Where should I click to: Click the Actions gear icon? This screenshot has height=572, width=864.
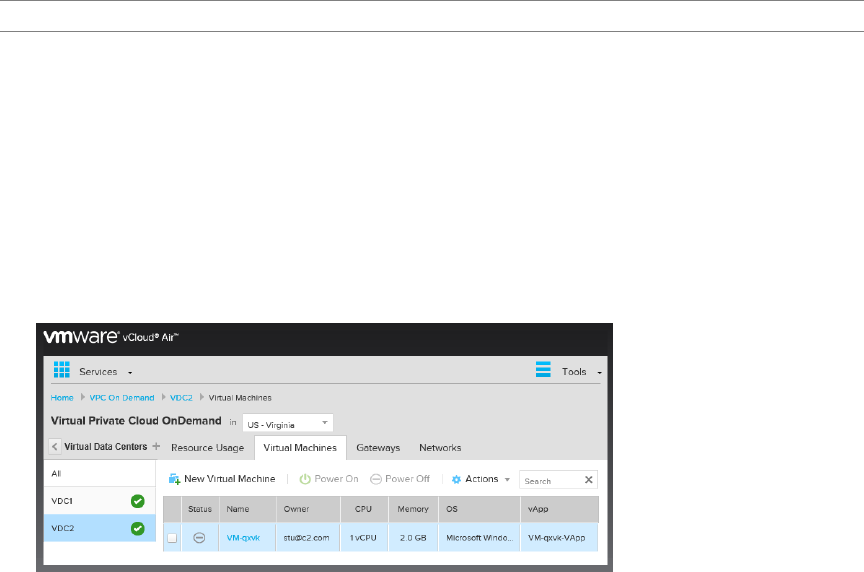pos(456,479)
